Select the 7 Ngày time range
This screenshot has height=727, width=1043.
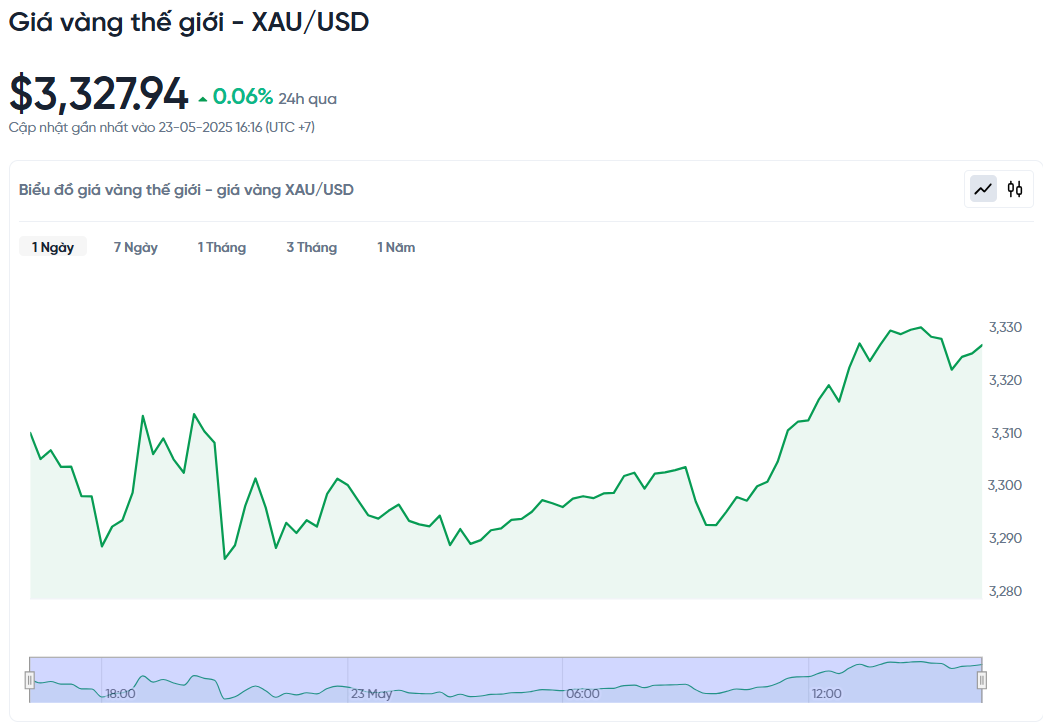click(x=136, y=247)
